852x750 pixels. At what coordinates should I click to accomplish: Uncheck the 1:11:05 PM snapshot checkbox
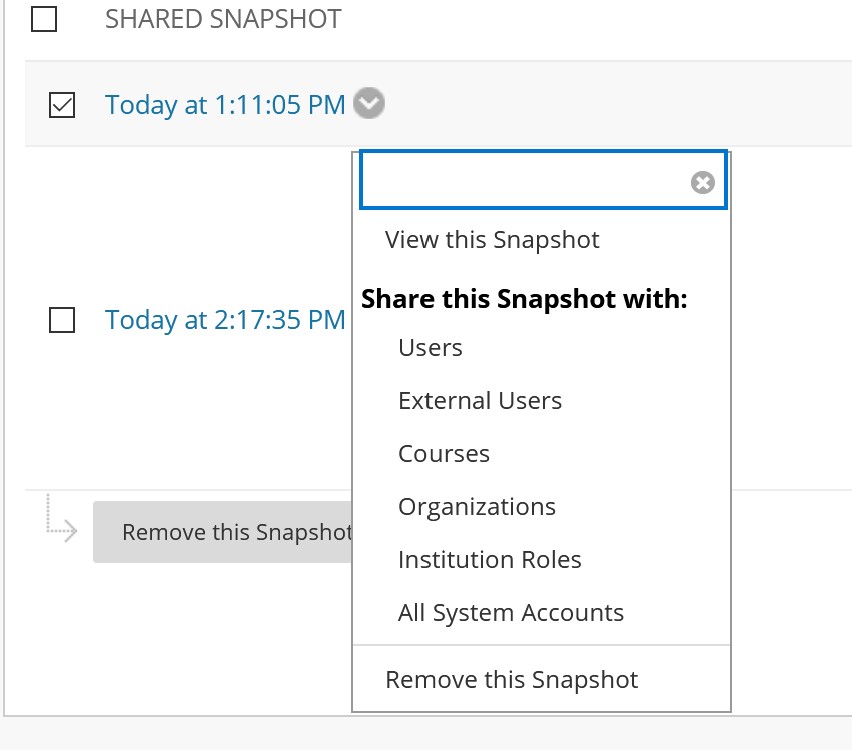coord(62,104)
